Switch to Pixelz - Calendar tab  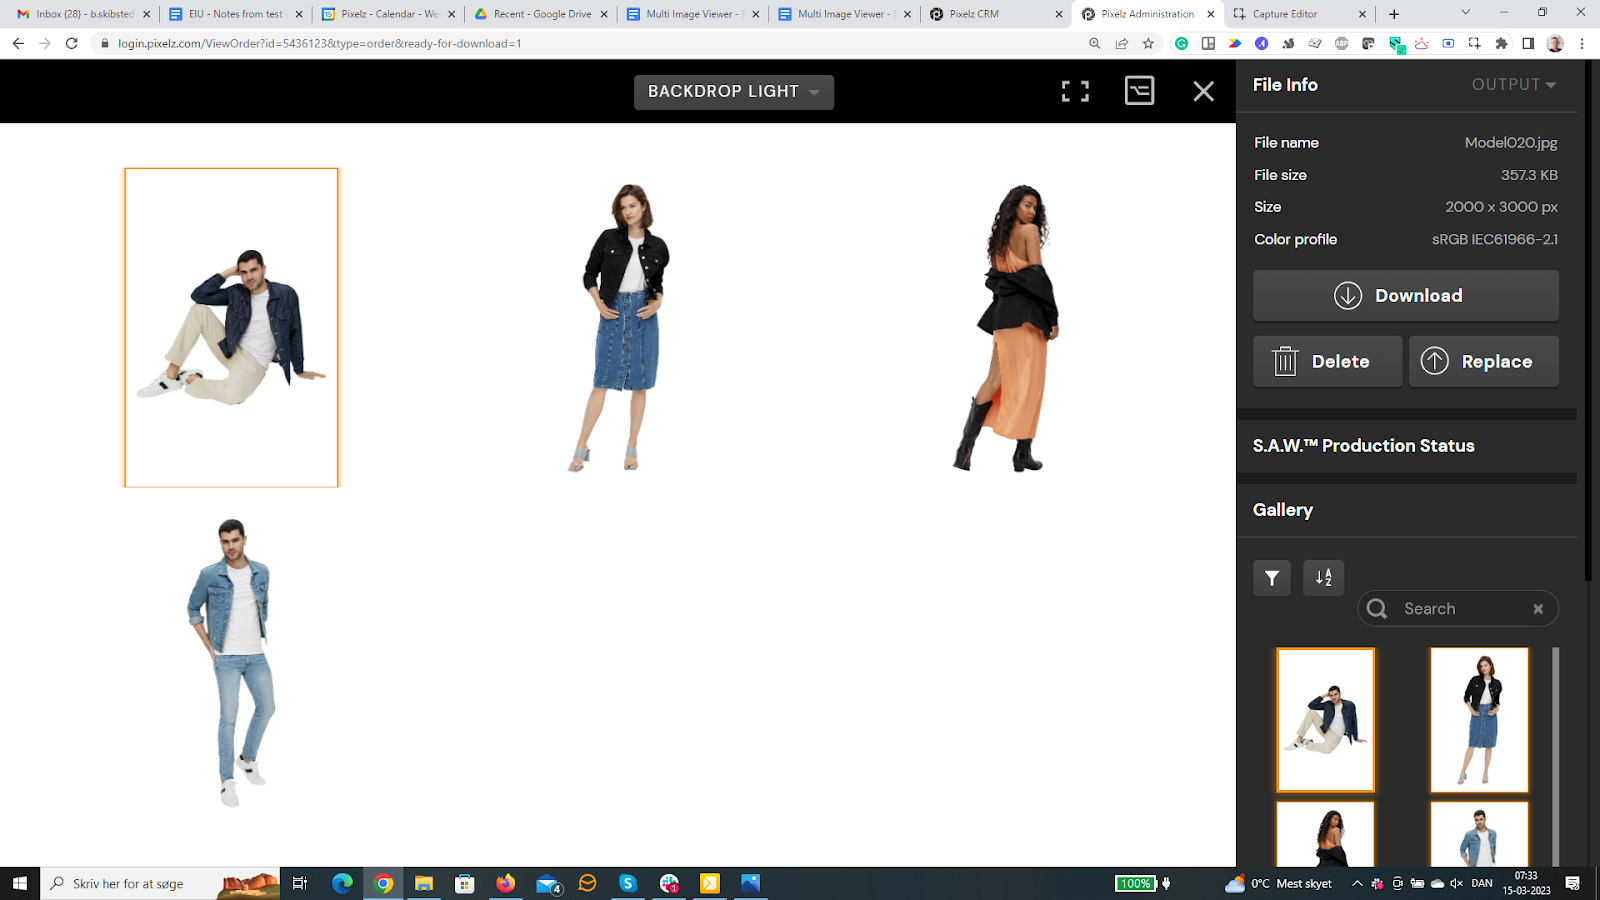tap(388, 14)
